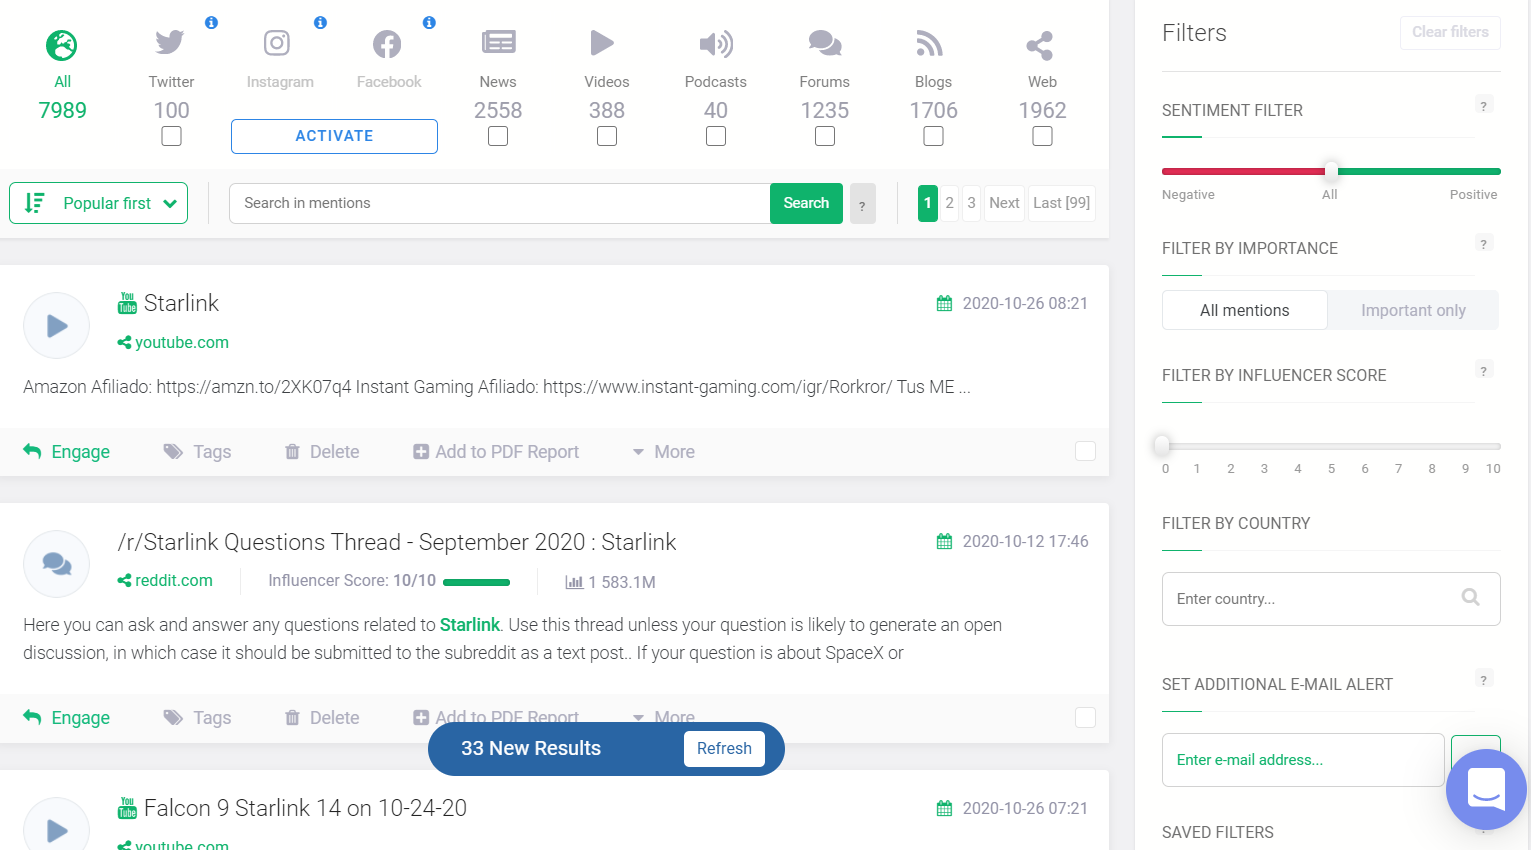Click the green Search button

click(x=806, y=203)
